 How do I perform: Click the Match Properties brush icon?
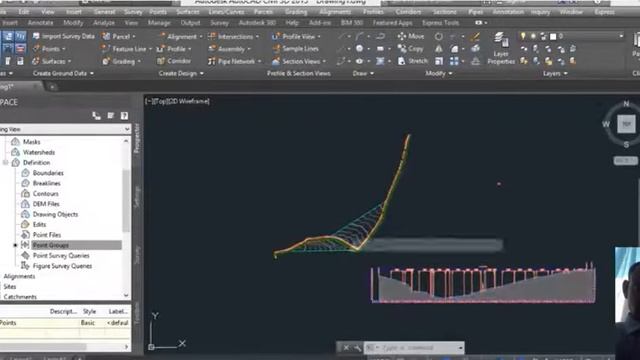pyautogui.click(x=475, y=37)
